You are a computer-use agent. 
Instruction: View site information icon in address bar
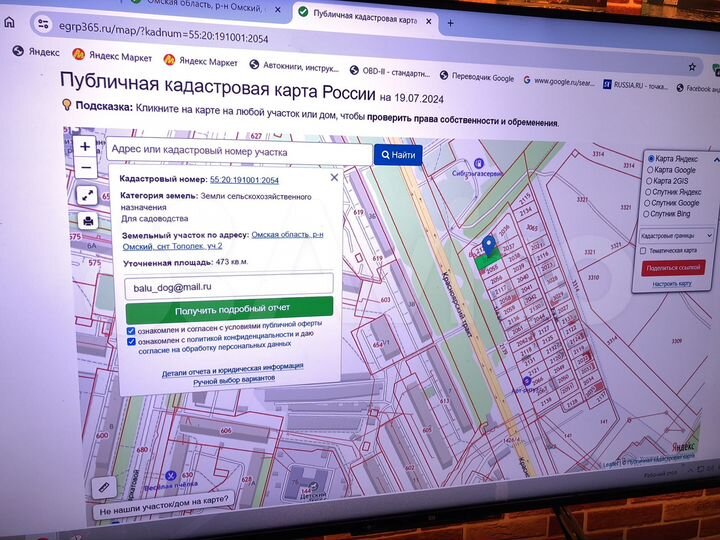click(43, 24)
